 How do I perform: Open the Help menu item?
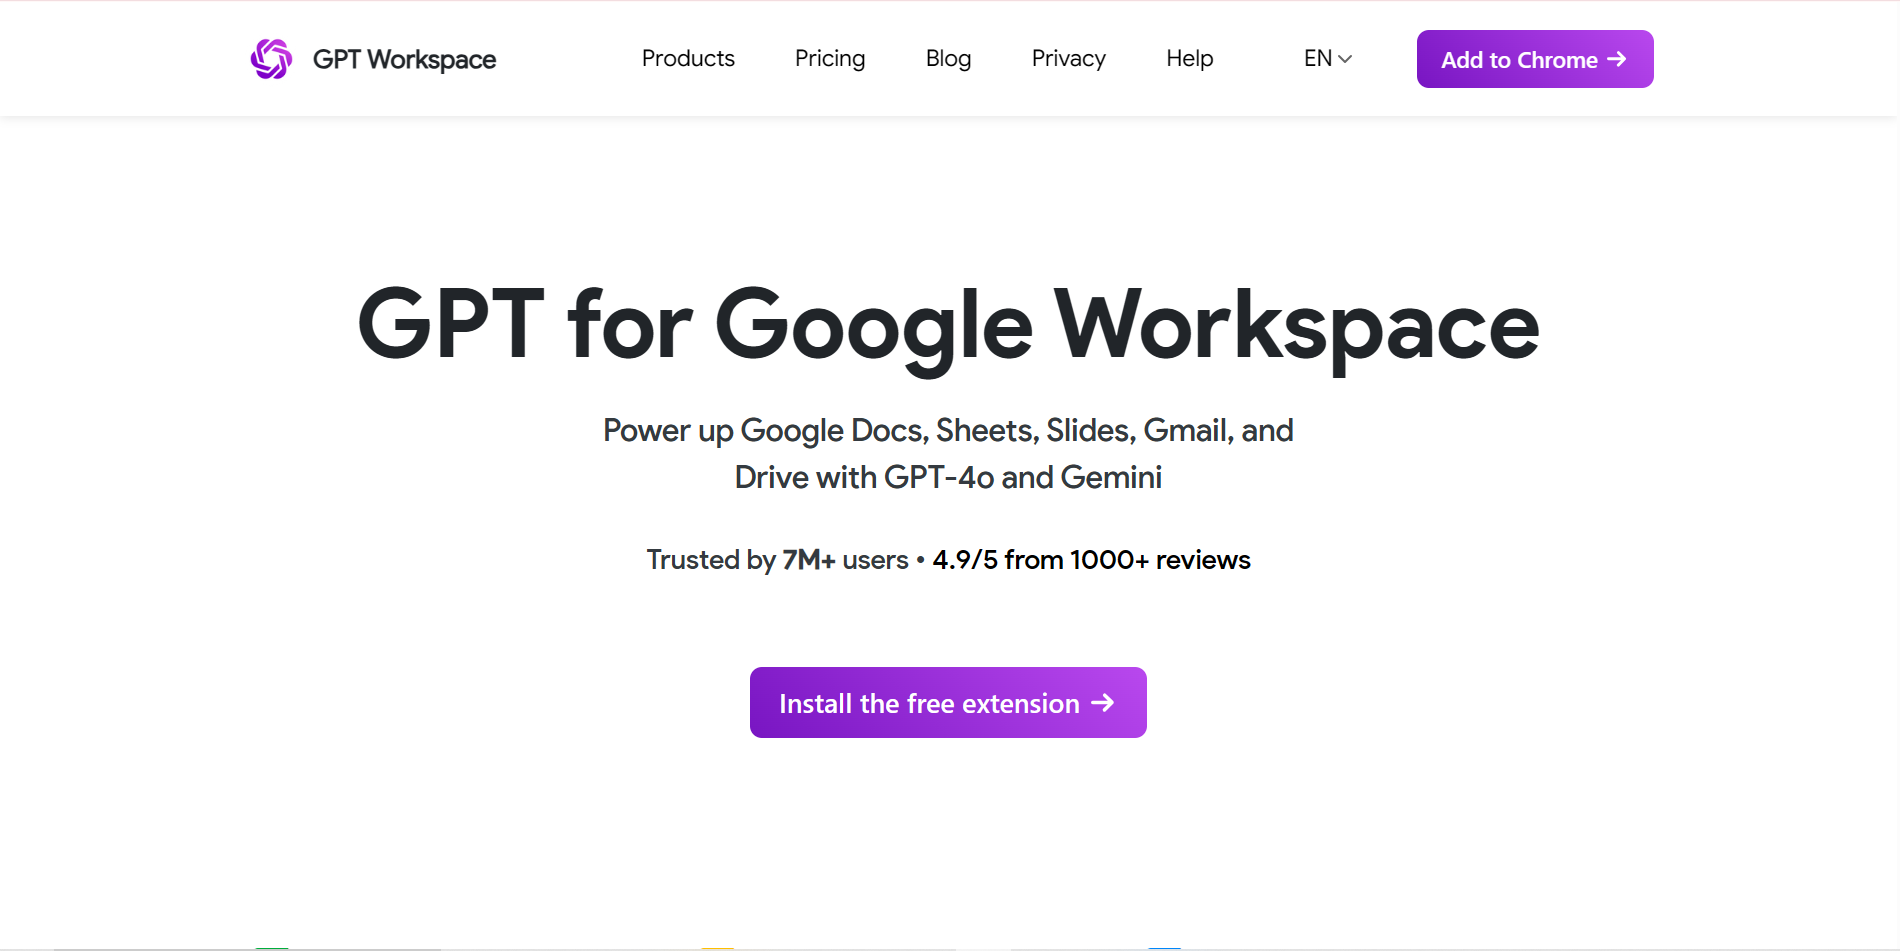[x=1189, y=59]
